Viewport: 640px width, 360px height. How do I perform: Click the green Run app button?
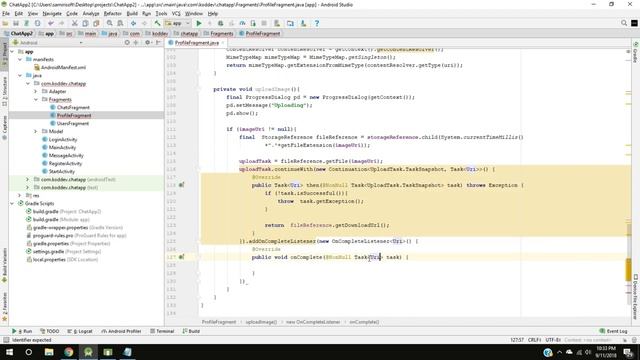199,23
